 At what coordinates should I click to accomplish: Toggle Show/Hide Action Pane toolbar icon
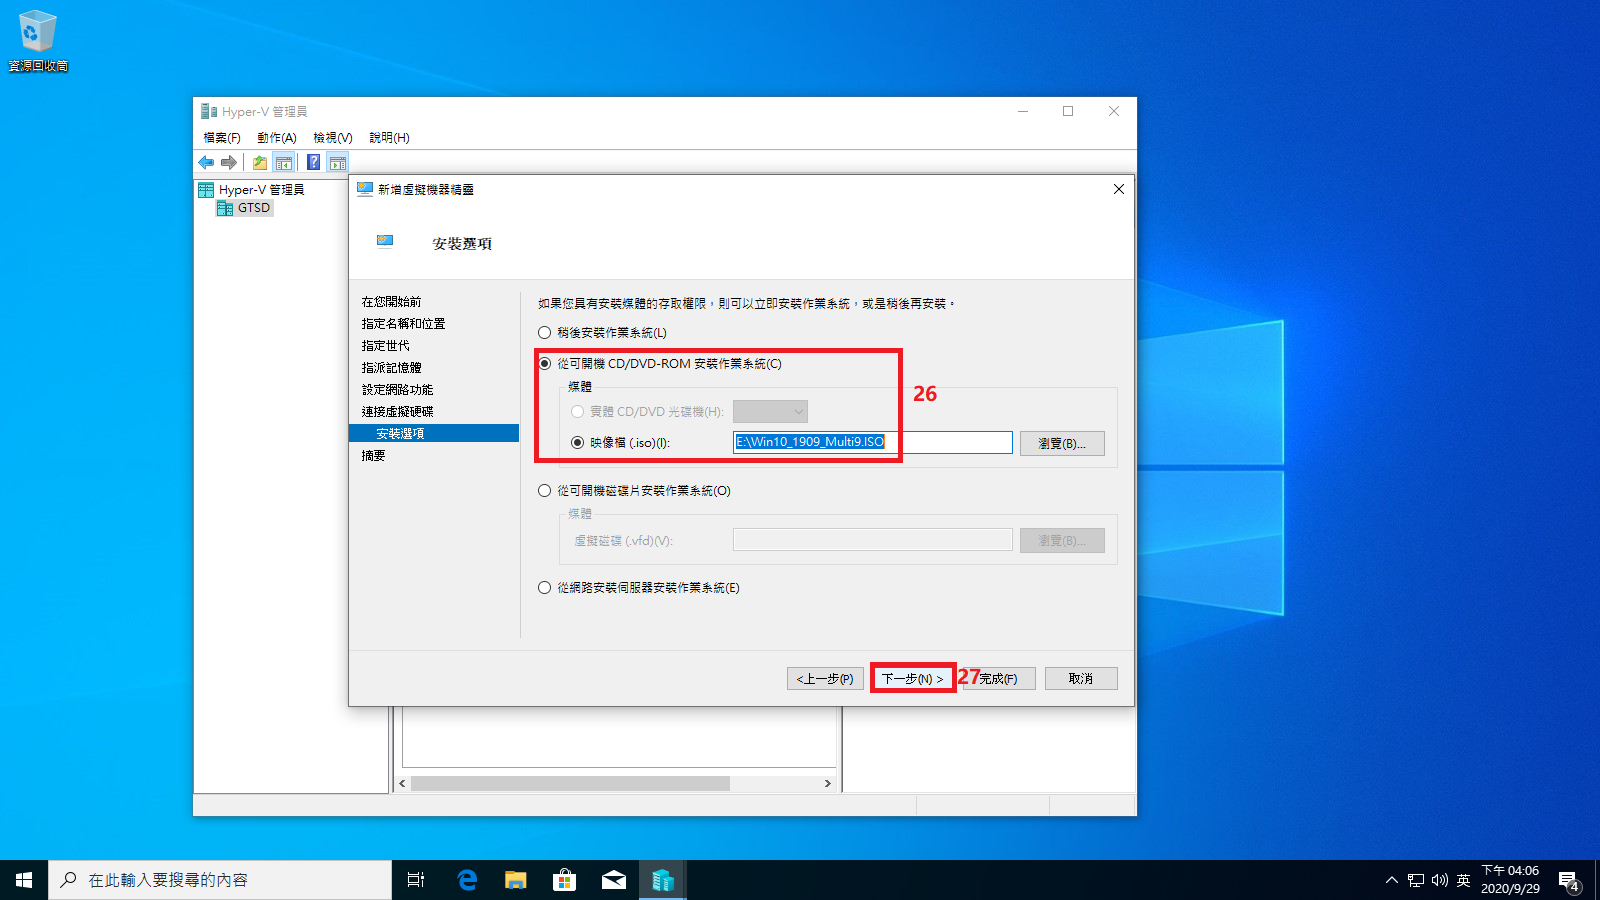point(338,162)
